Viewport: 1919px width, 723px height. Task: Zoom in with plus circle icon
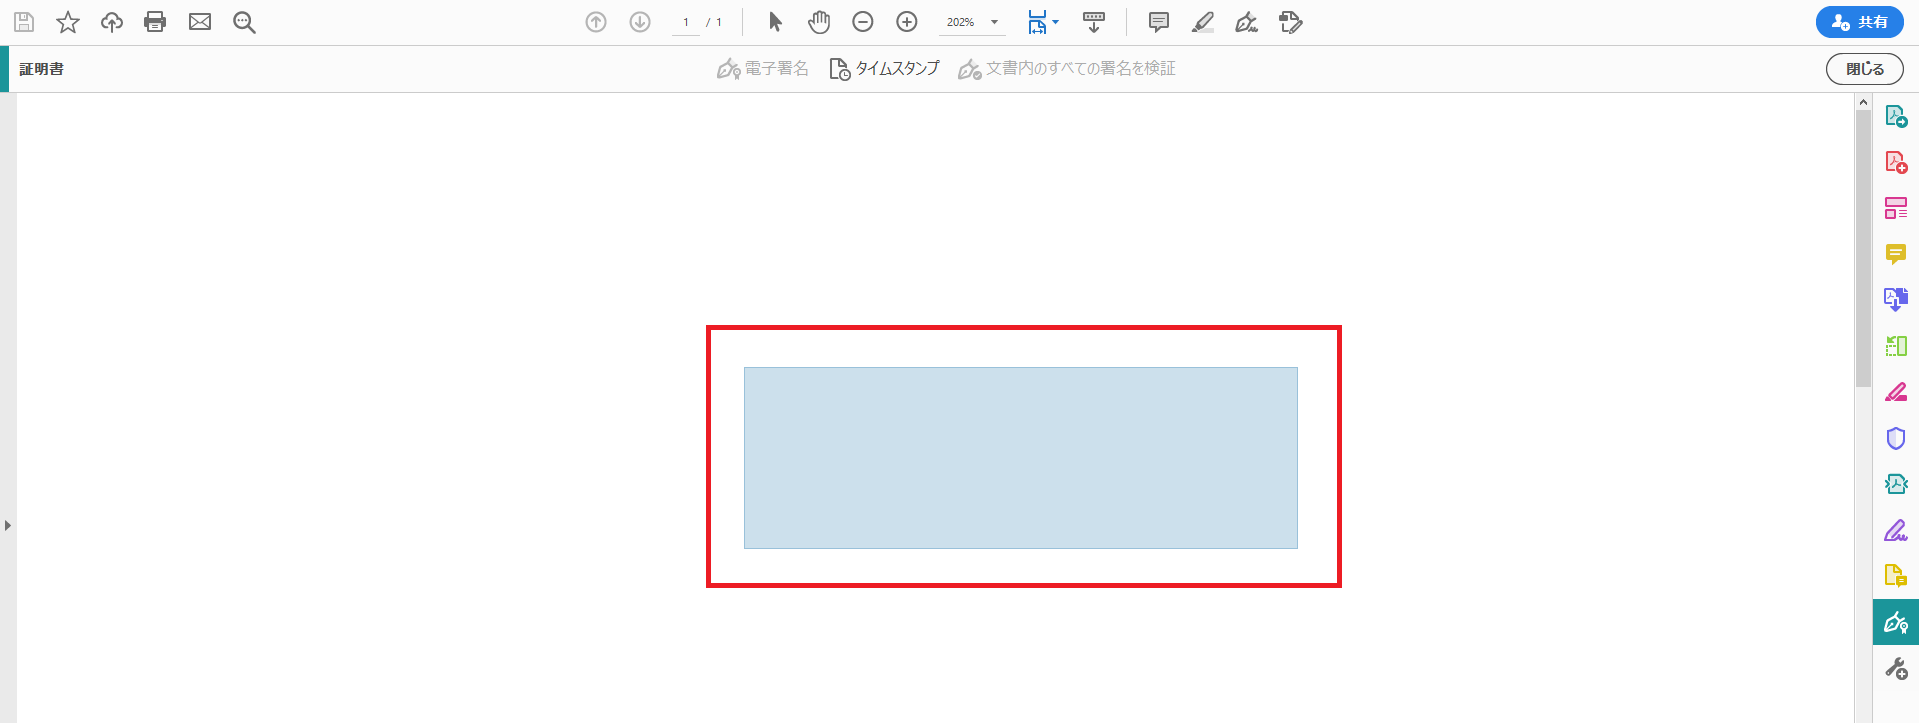point(907,22)
